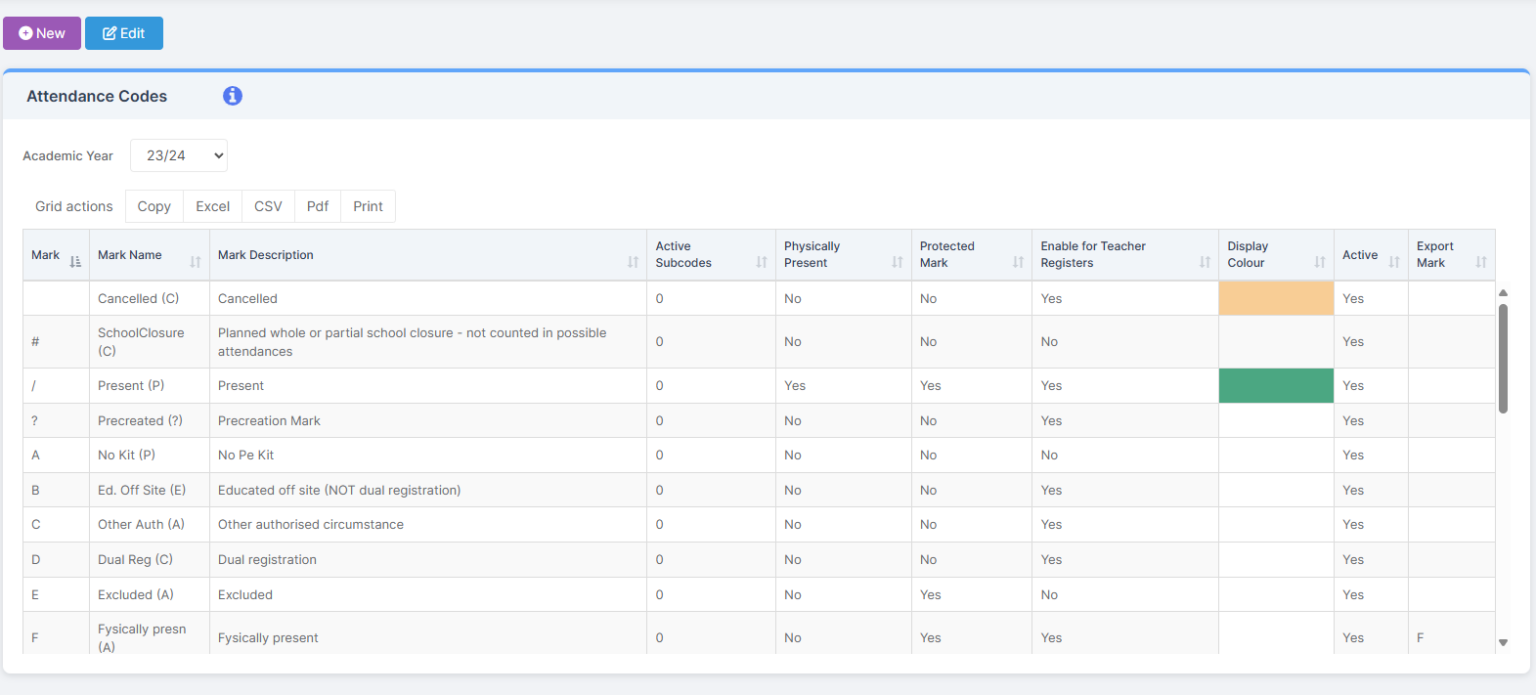Viewport: 1536px width, 695px height.
Task: Sort by Mark column sort icon
Action: pyautogui.click(x=75, y=261)
